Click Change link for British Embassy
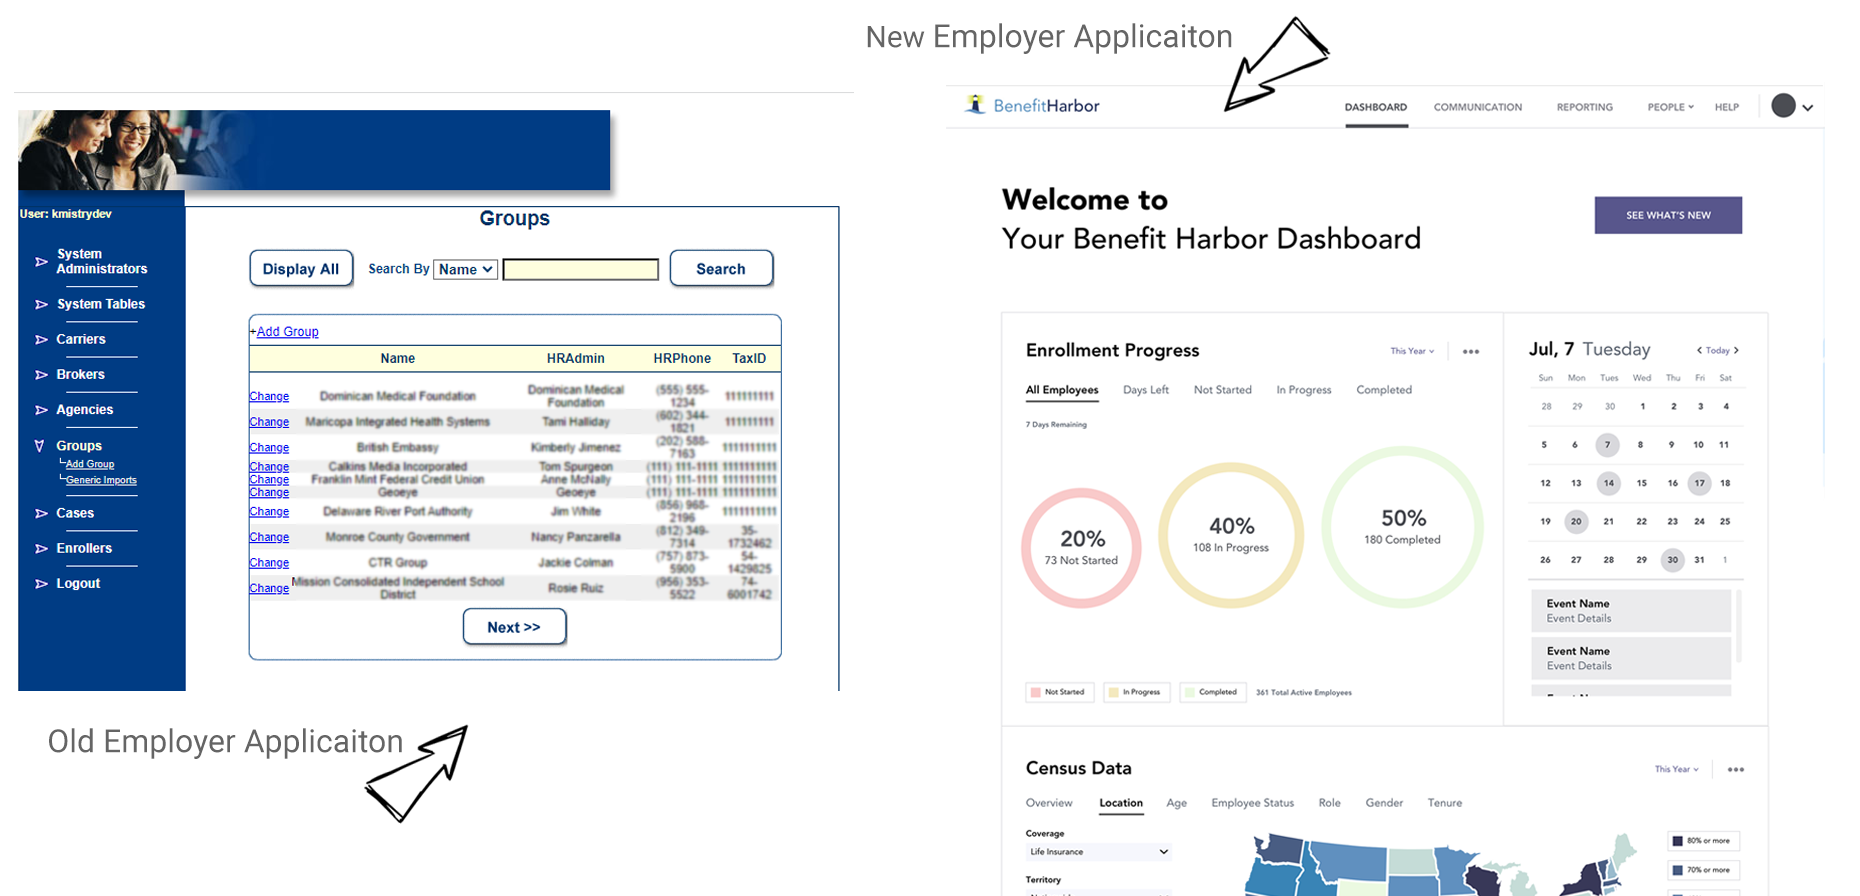 269,448
